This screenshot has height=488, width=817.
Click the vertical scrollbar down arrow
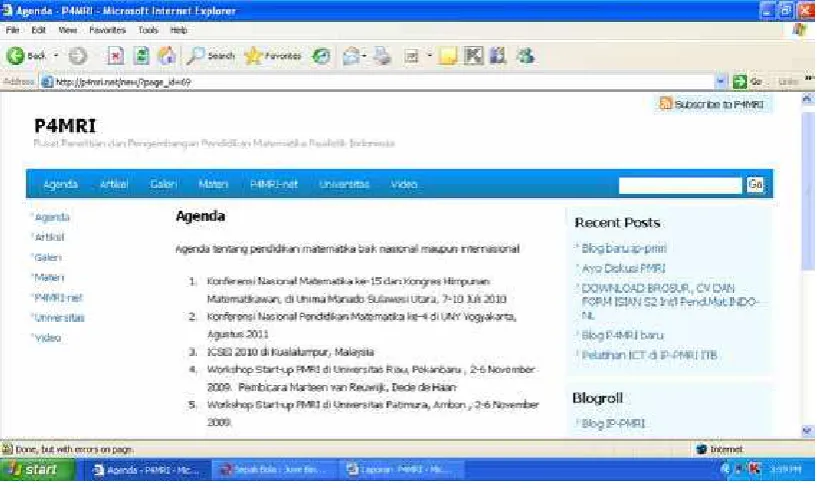tap(808, 430)
